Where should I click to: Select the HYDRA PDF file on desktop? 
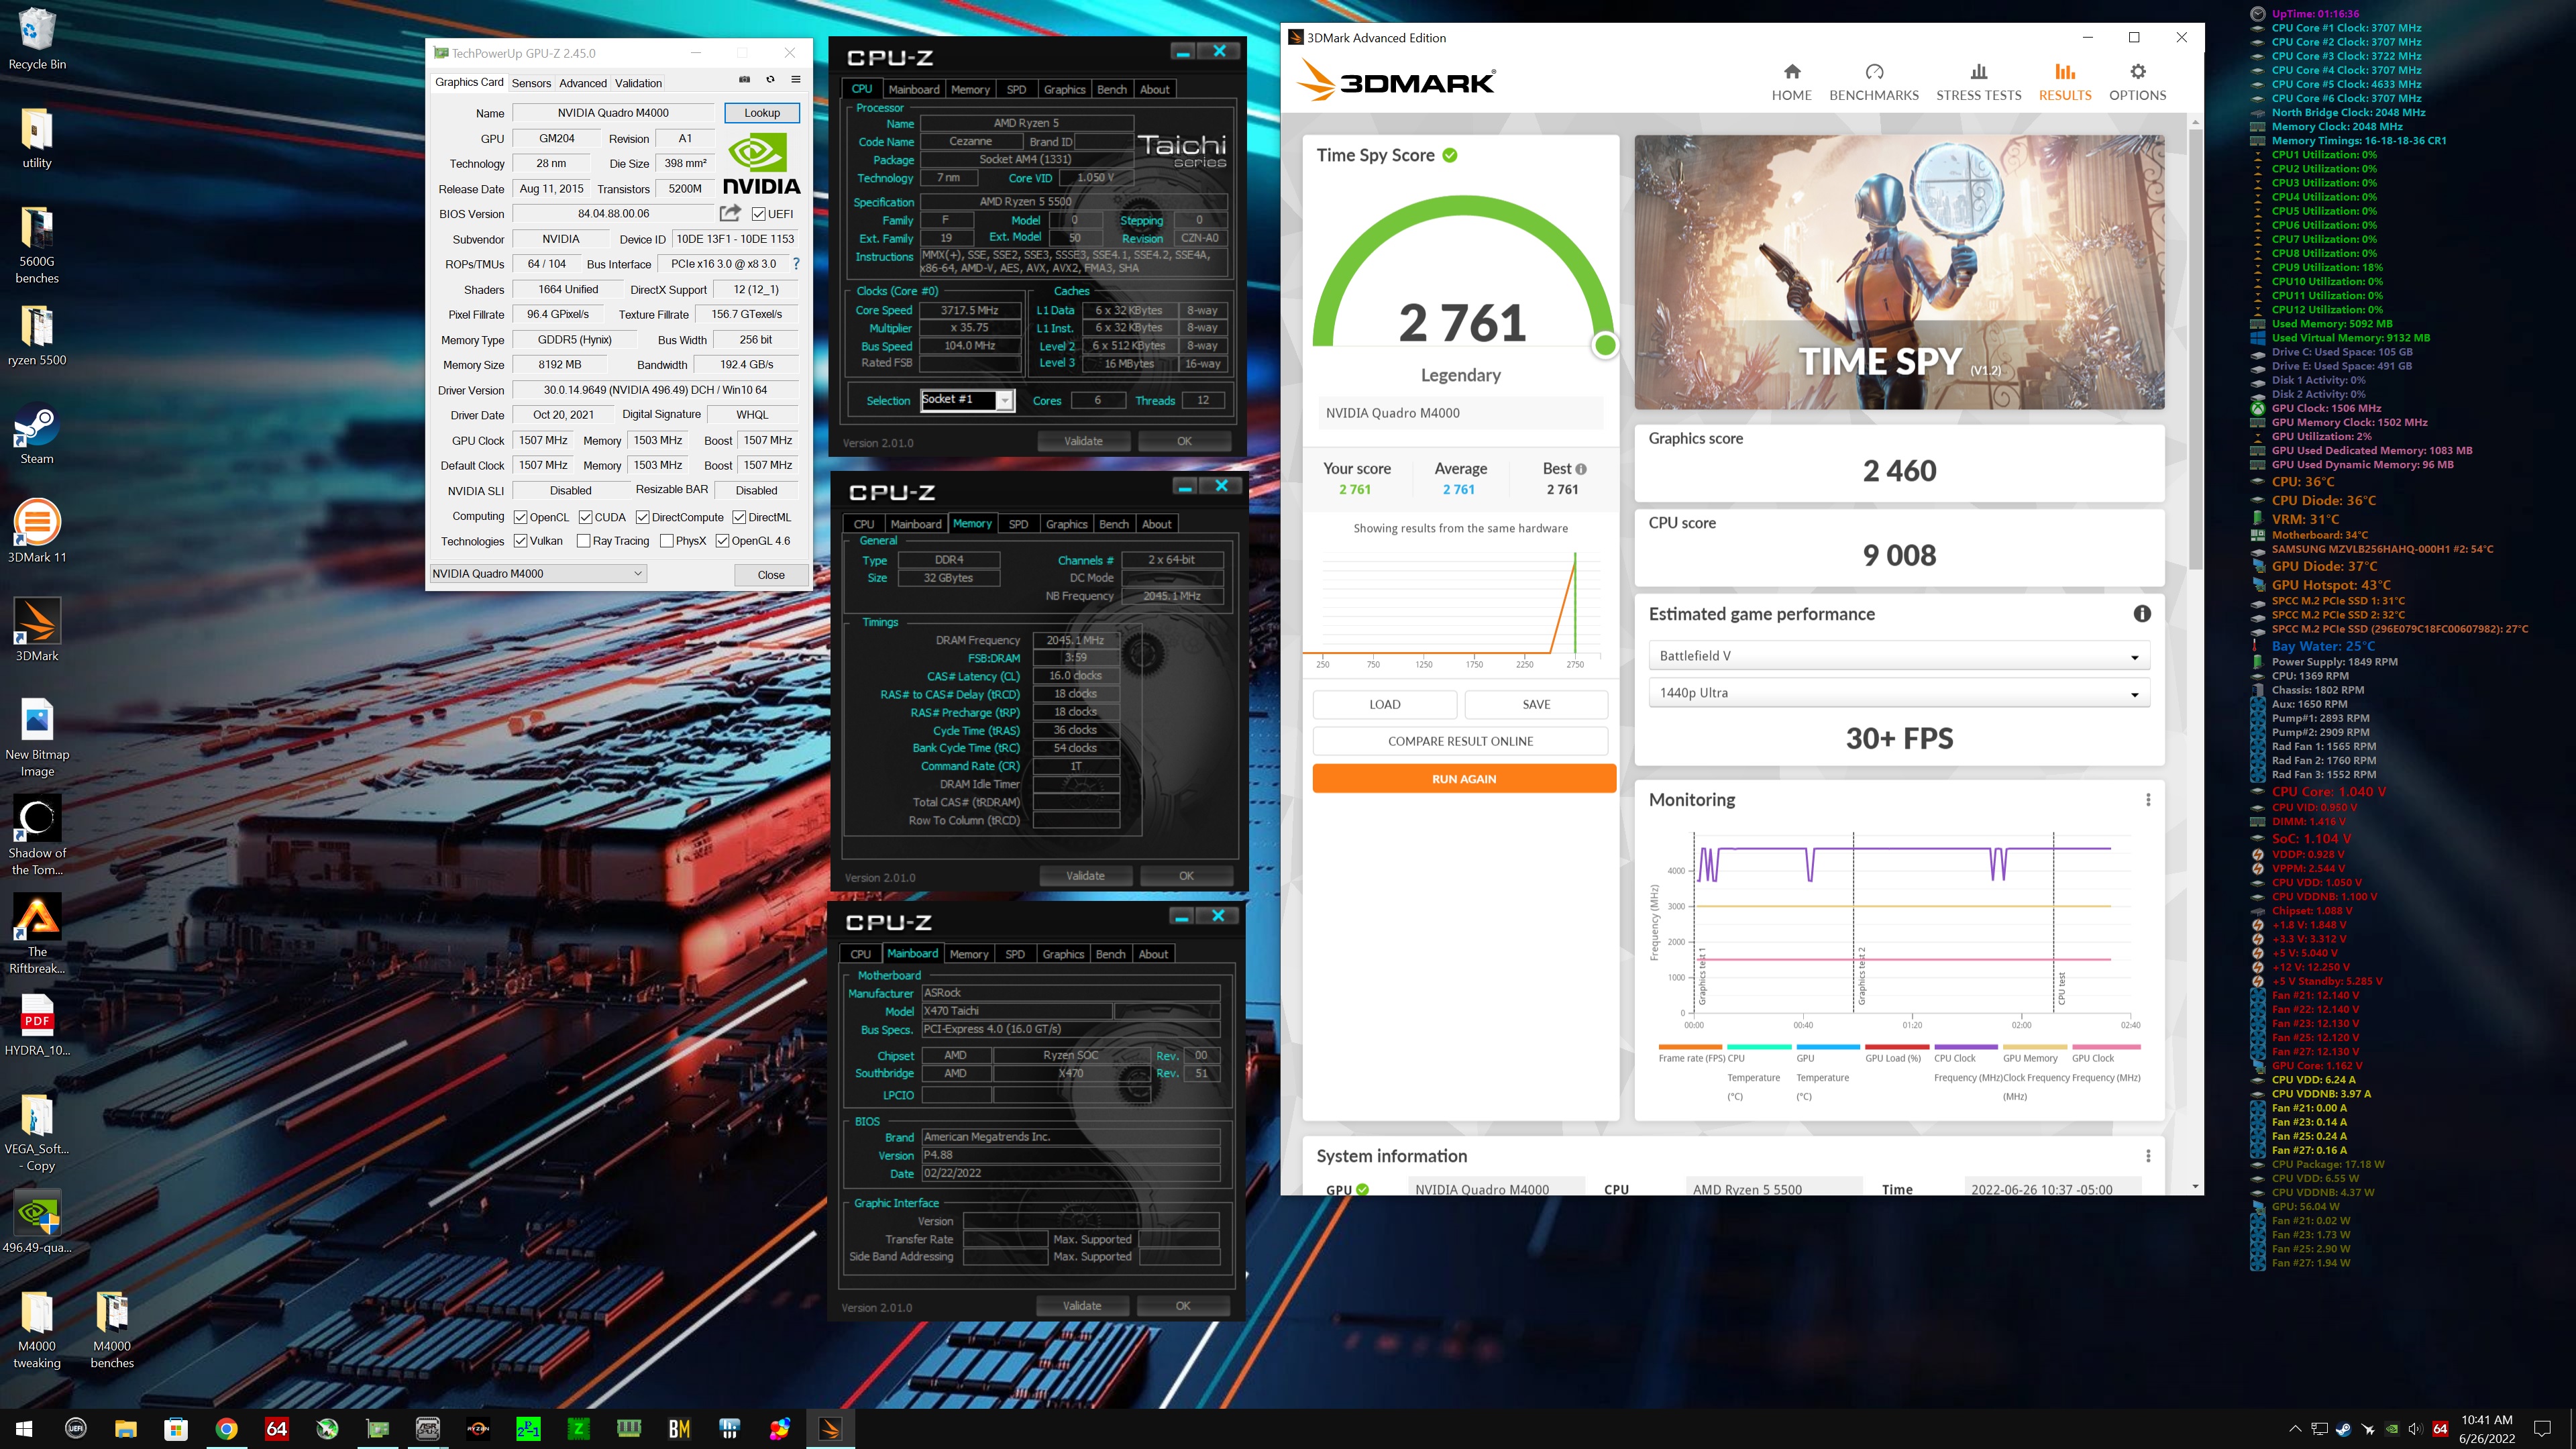click(37, 1026)
